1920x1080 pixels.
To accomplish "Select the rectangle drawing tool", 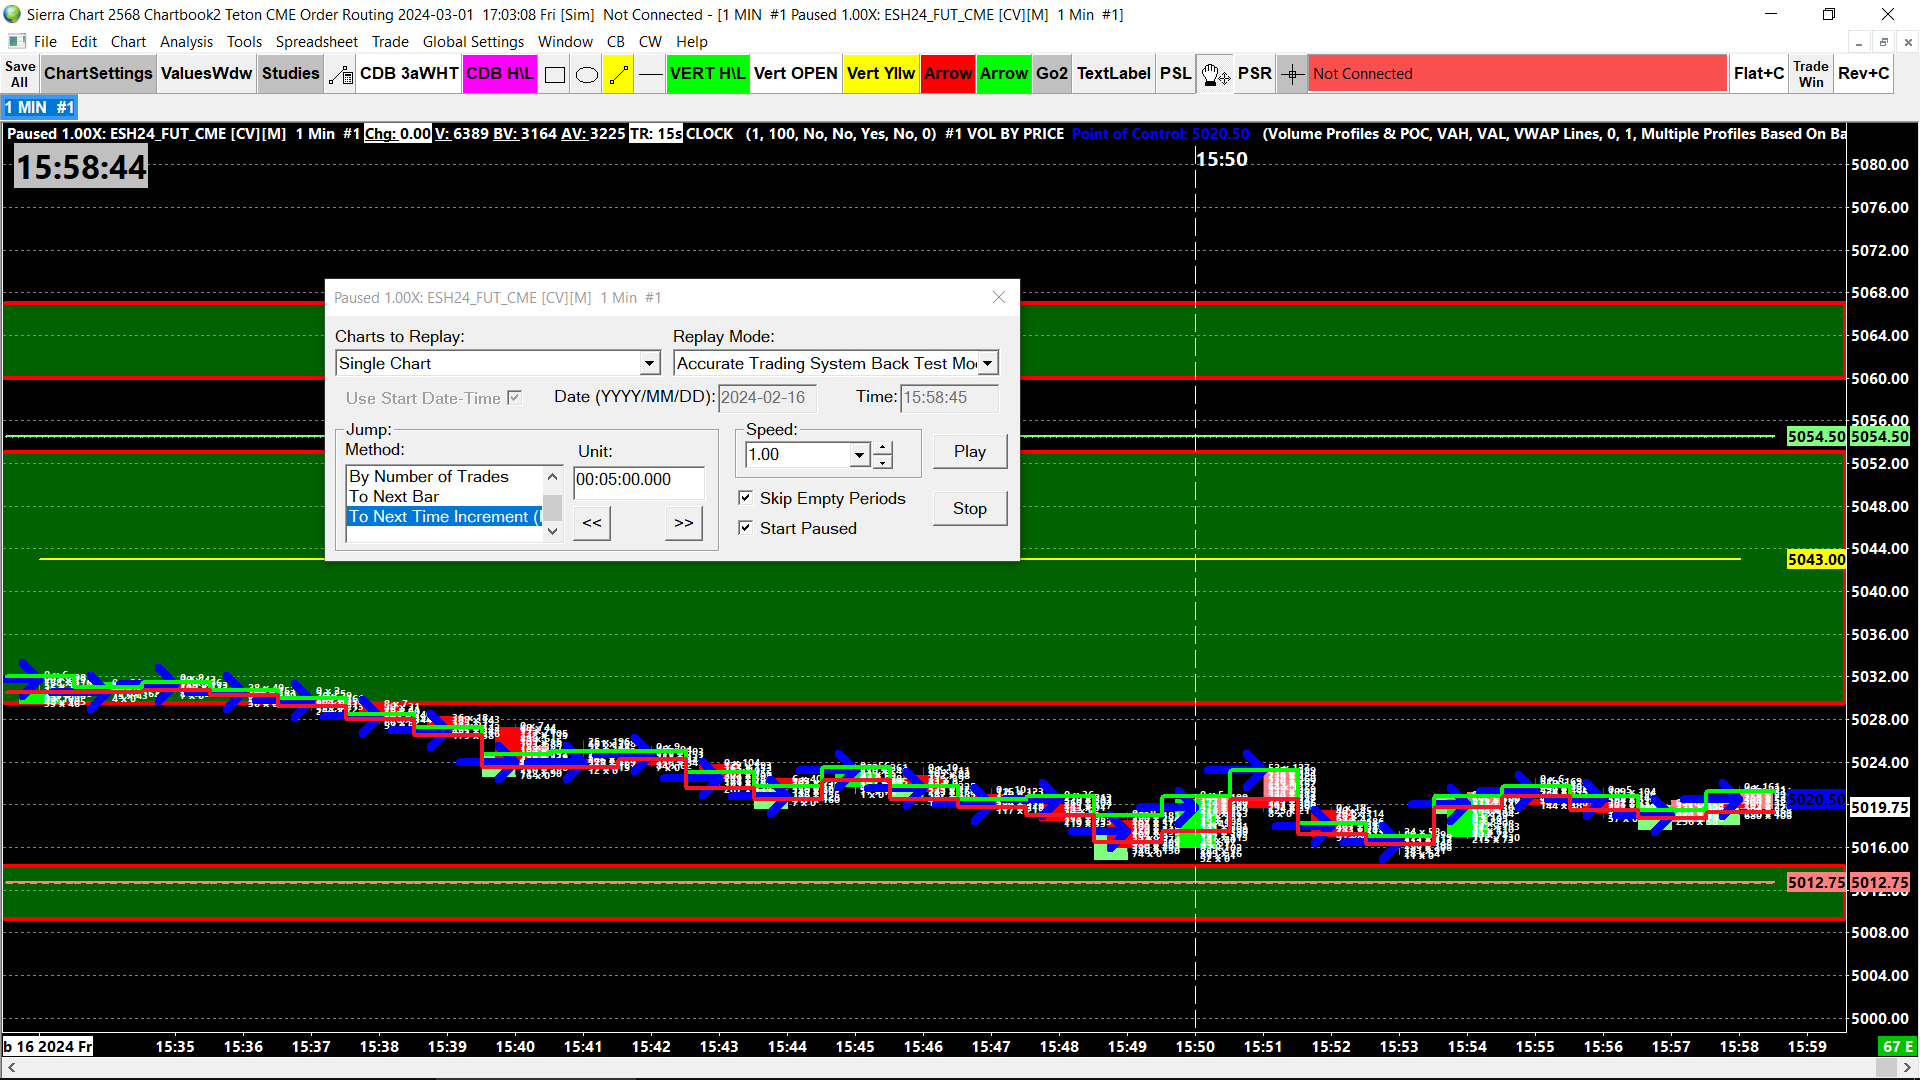I will [x=555, y=74].
